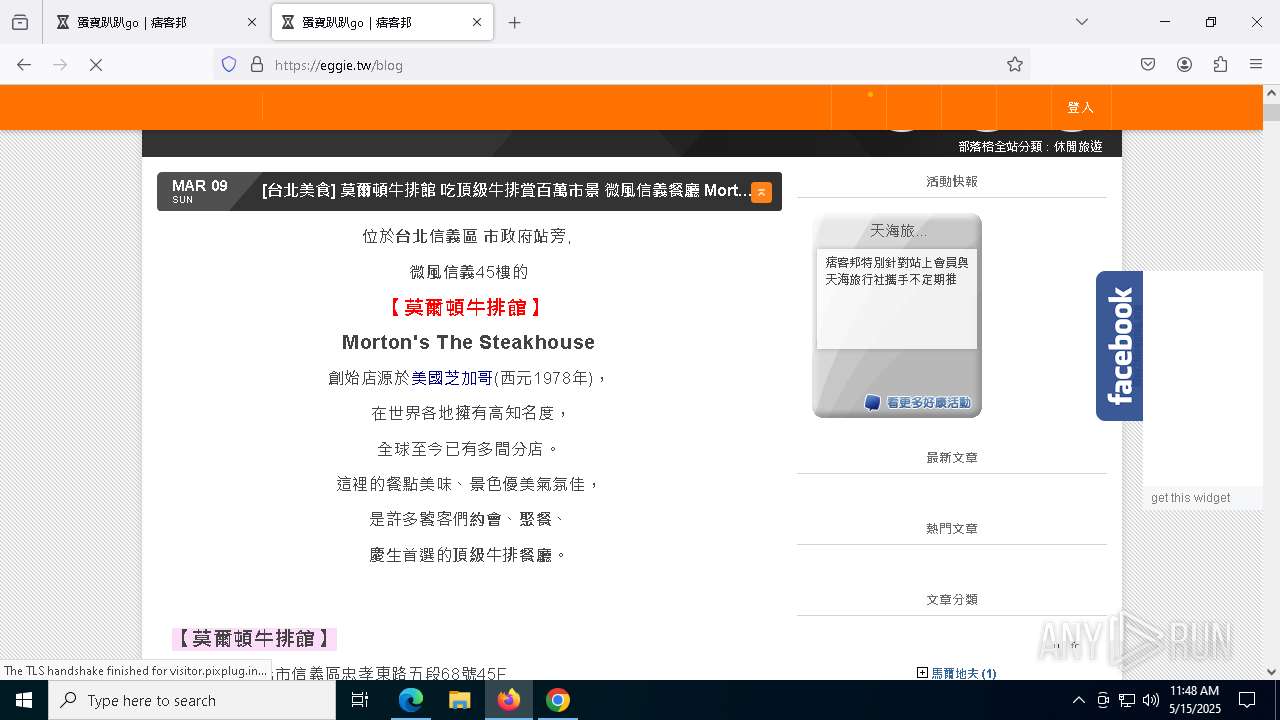Image resolution: width=1280 pixels, height=720 pixels.
Task: Click the MAR 09 date badge
Action: click(x=199, y=191)
